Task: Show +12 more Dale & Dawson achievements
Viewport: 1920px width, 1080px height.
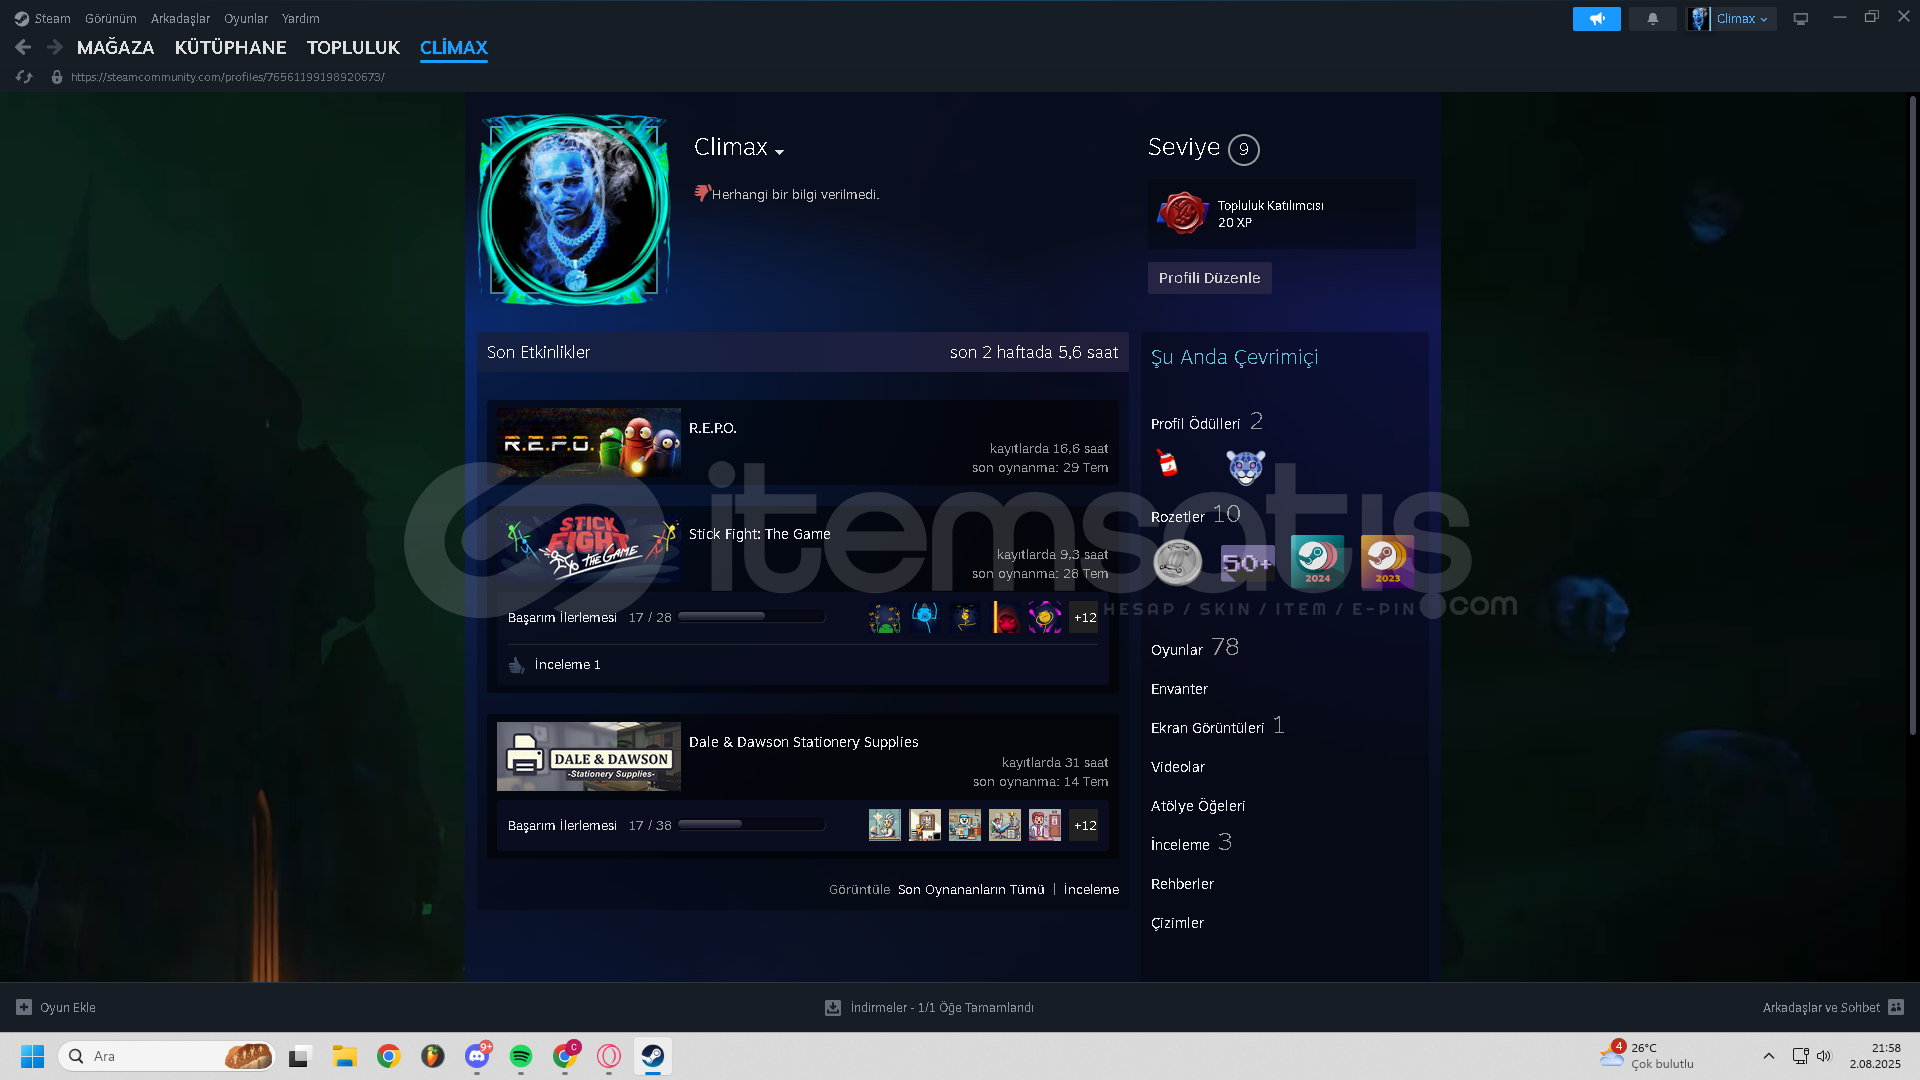Action: (1085, 826)
